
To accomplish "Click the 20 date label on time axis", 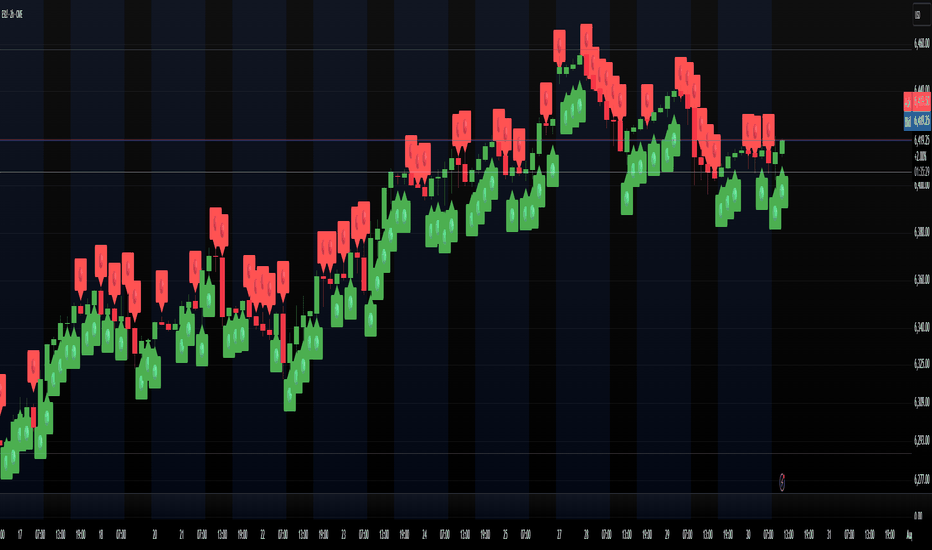I will (155, 535).
